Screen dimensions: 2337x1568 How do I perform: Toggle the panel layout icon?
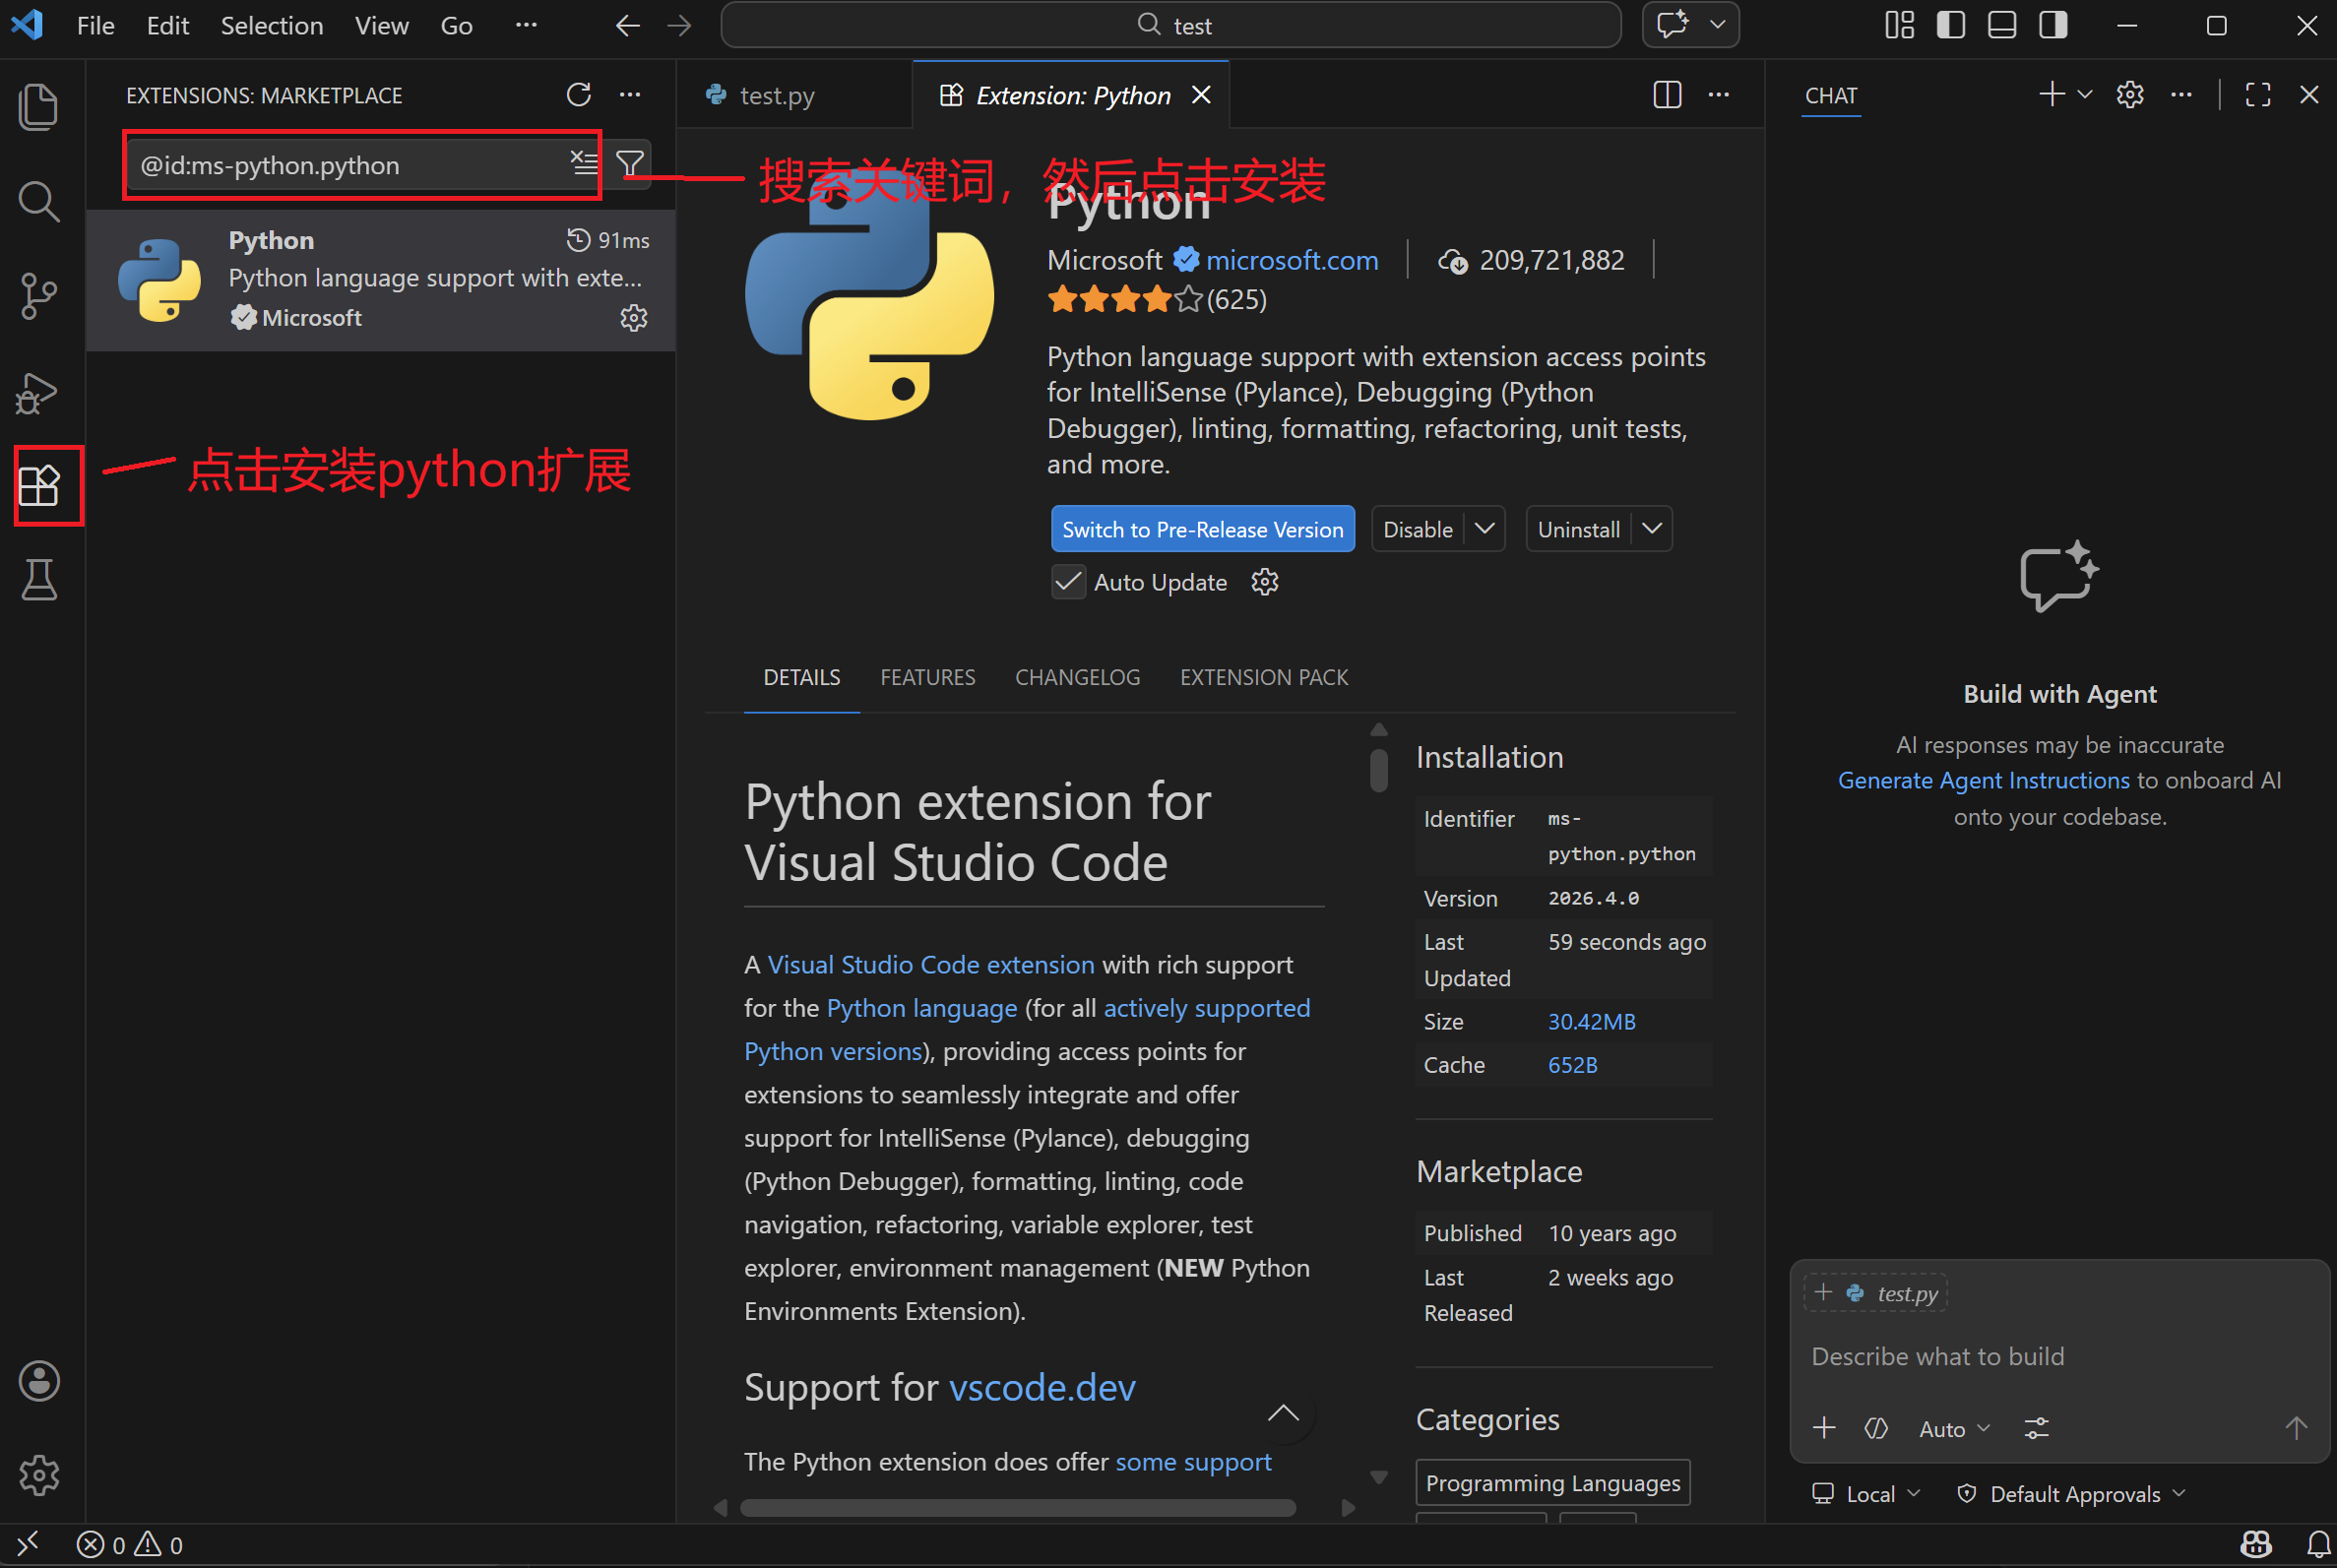(2001, 25)
